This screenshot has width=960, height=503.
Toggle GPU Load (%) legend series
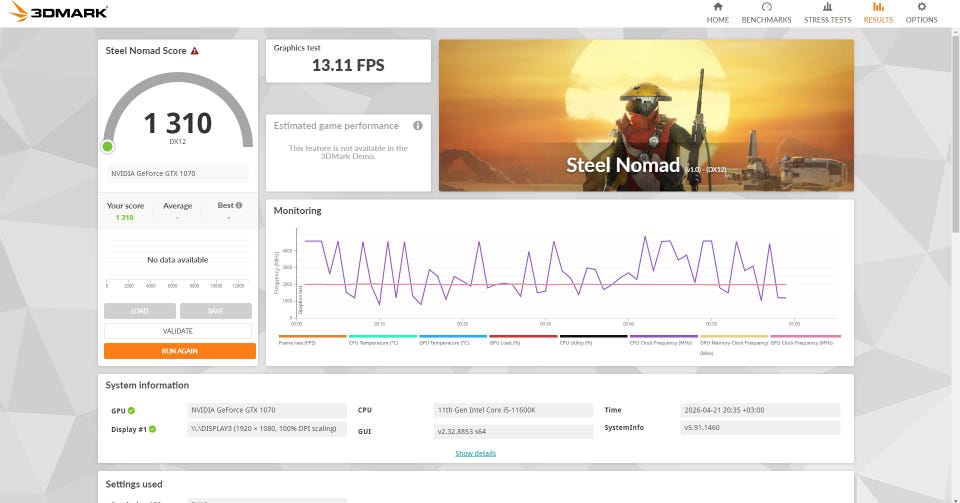point(523,340)
